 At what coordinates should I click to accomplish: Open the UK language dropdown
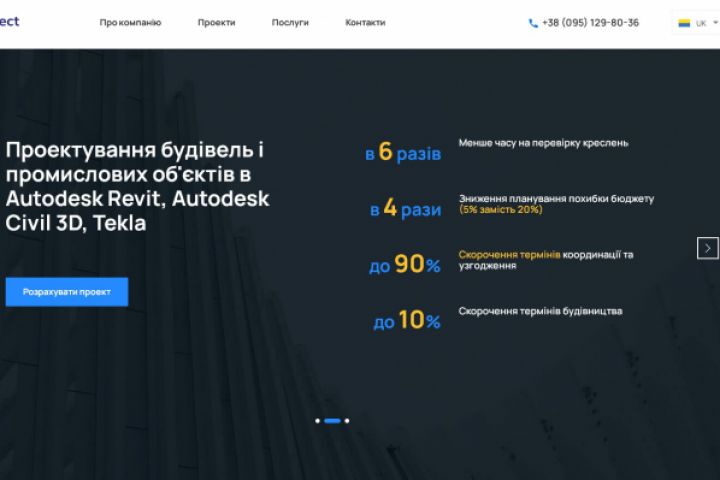point(697,23)
